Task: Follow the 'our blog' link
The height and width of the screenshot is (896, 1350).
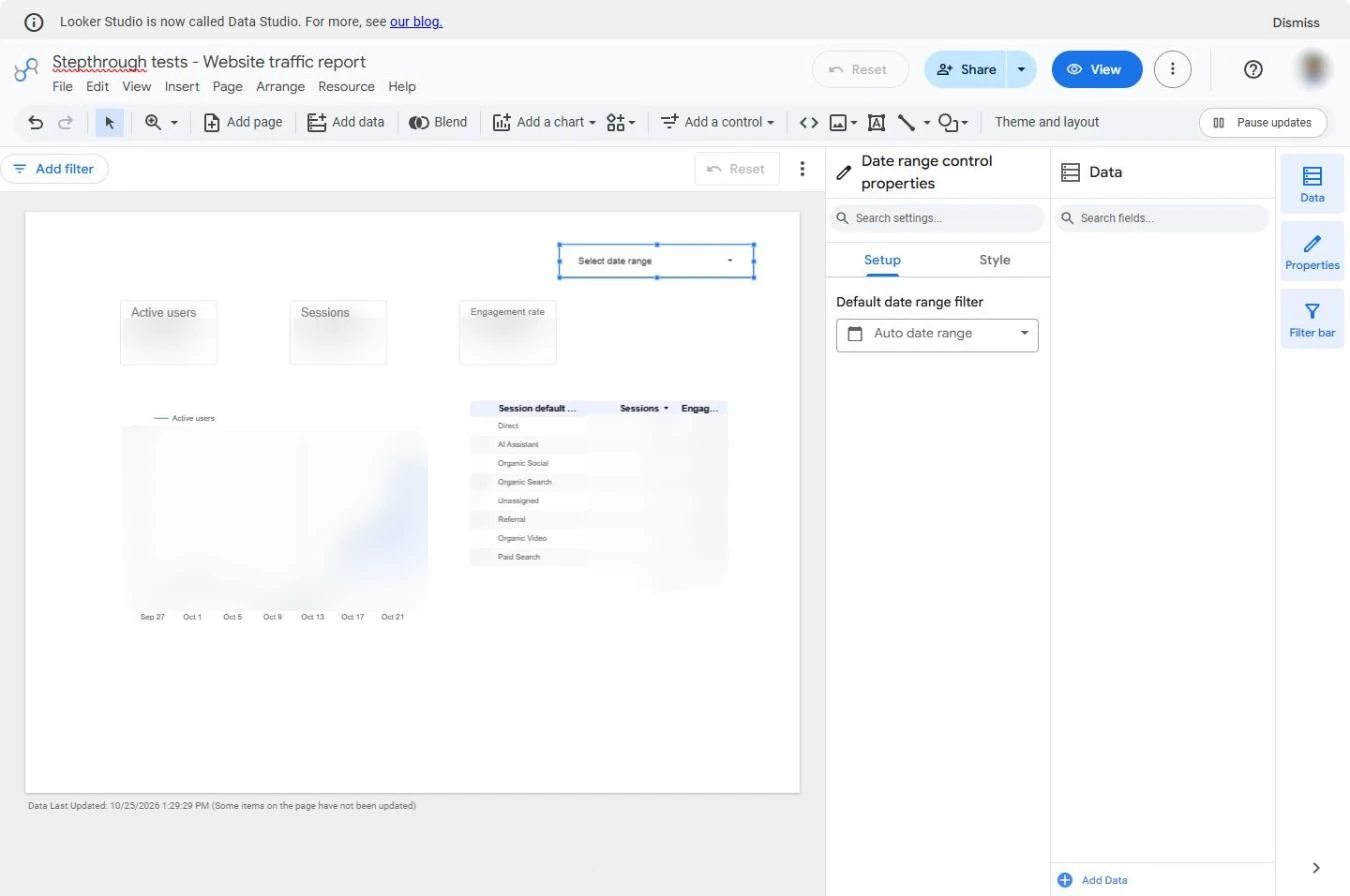Action: [416, 21]
